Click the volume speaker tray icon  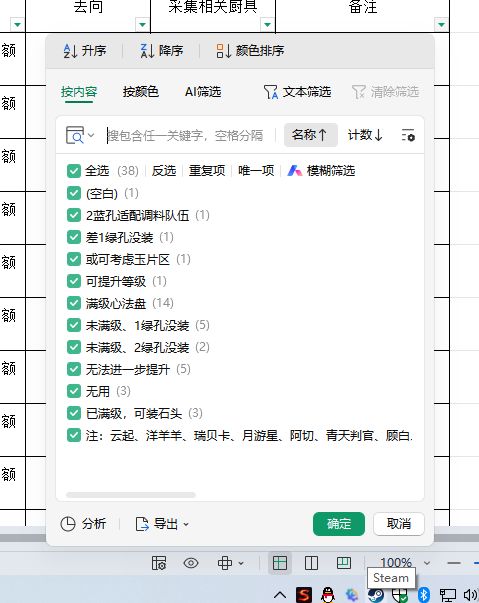coord(471,595)
